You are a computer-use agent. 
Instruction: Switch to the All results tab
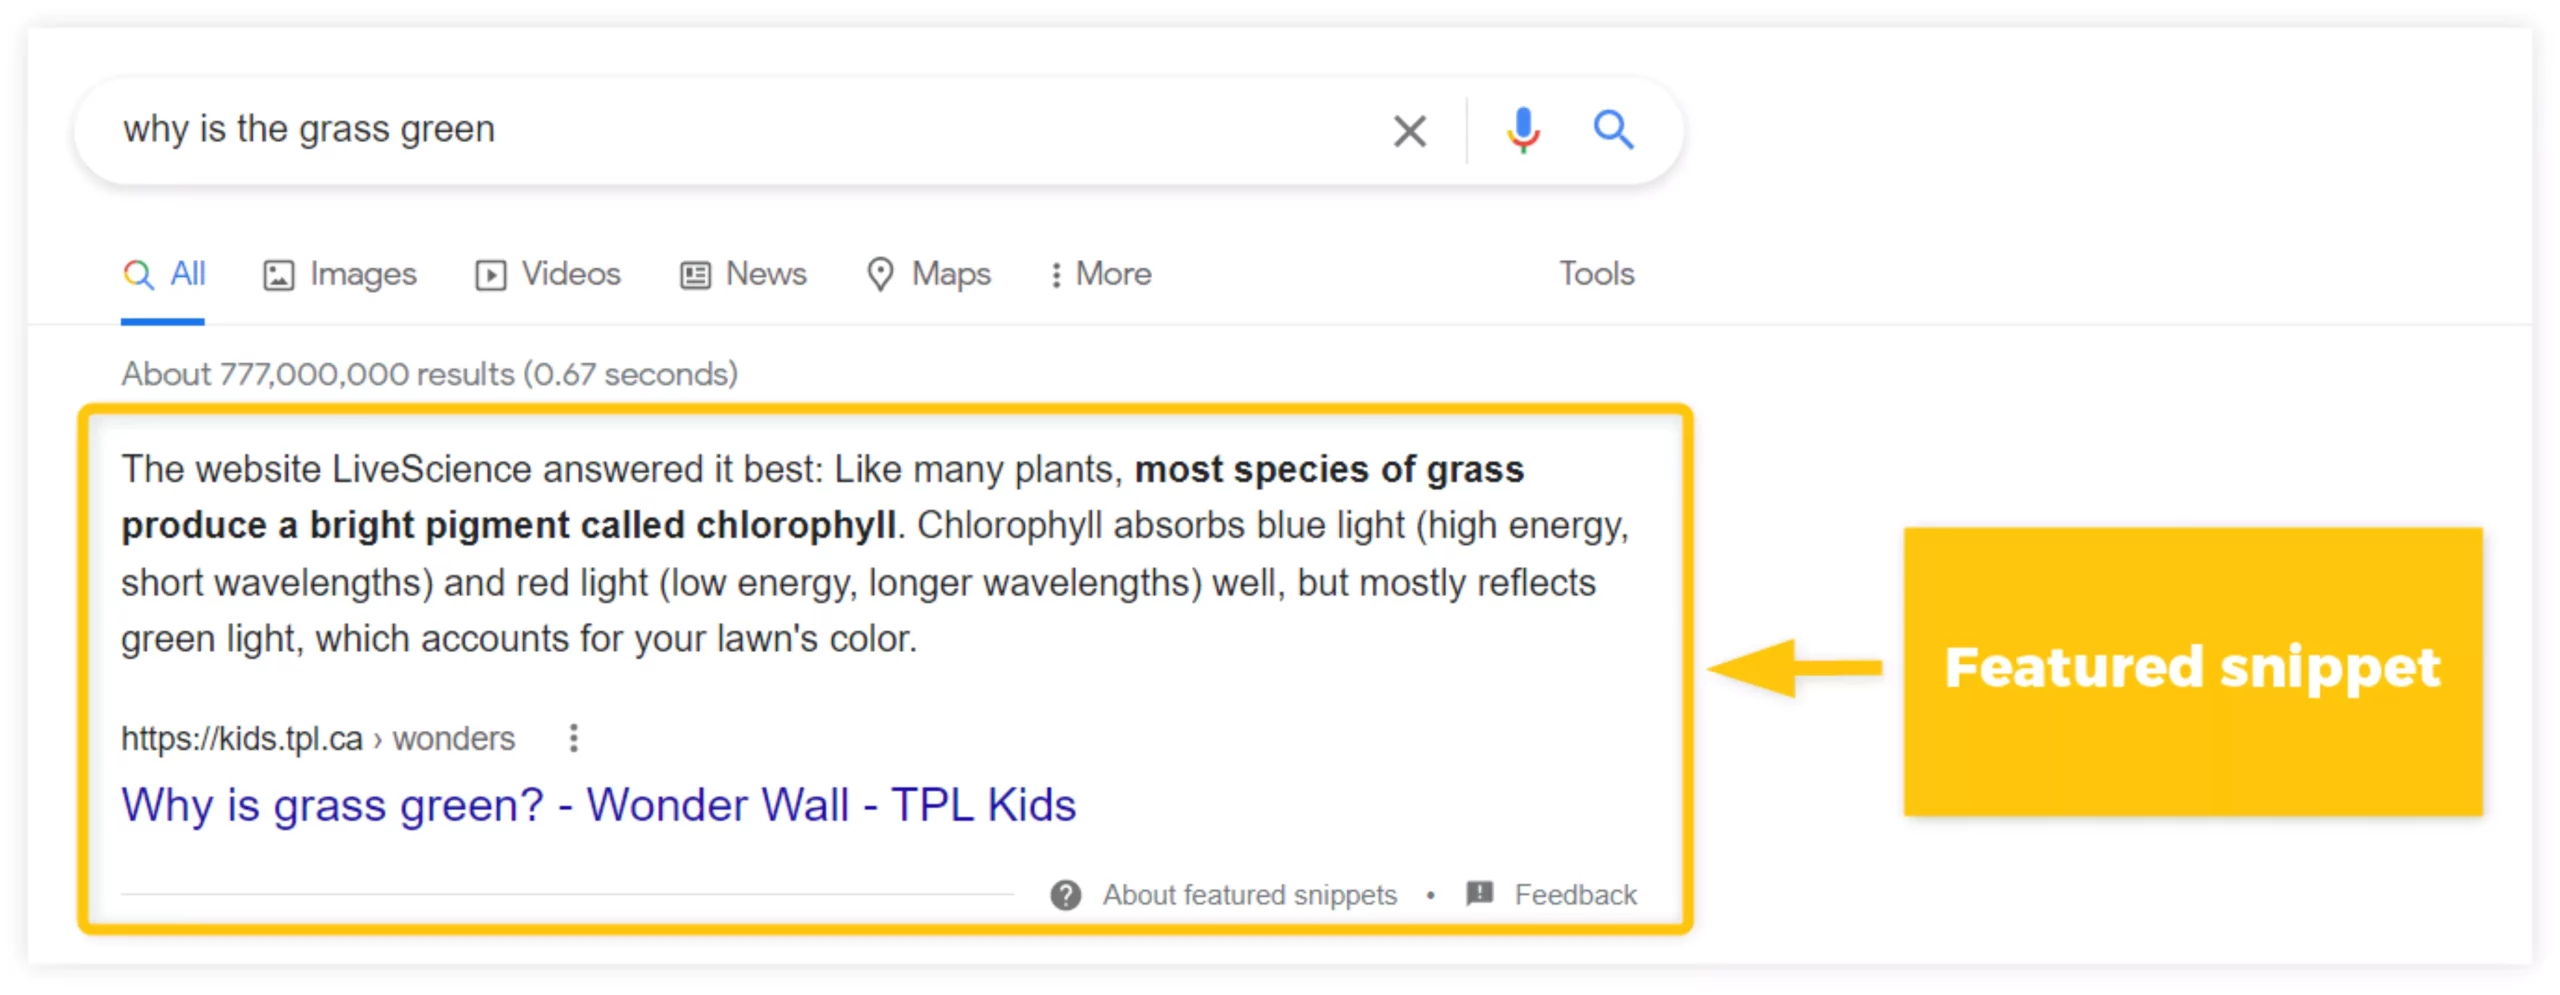187,274
